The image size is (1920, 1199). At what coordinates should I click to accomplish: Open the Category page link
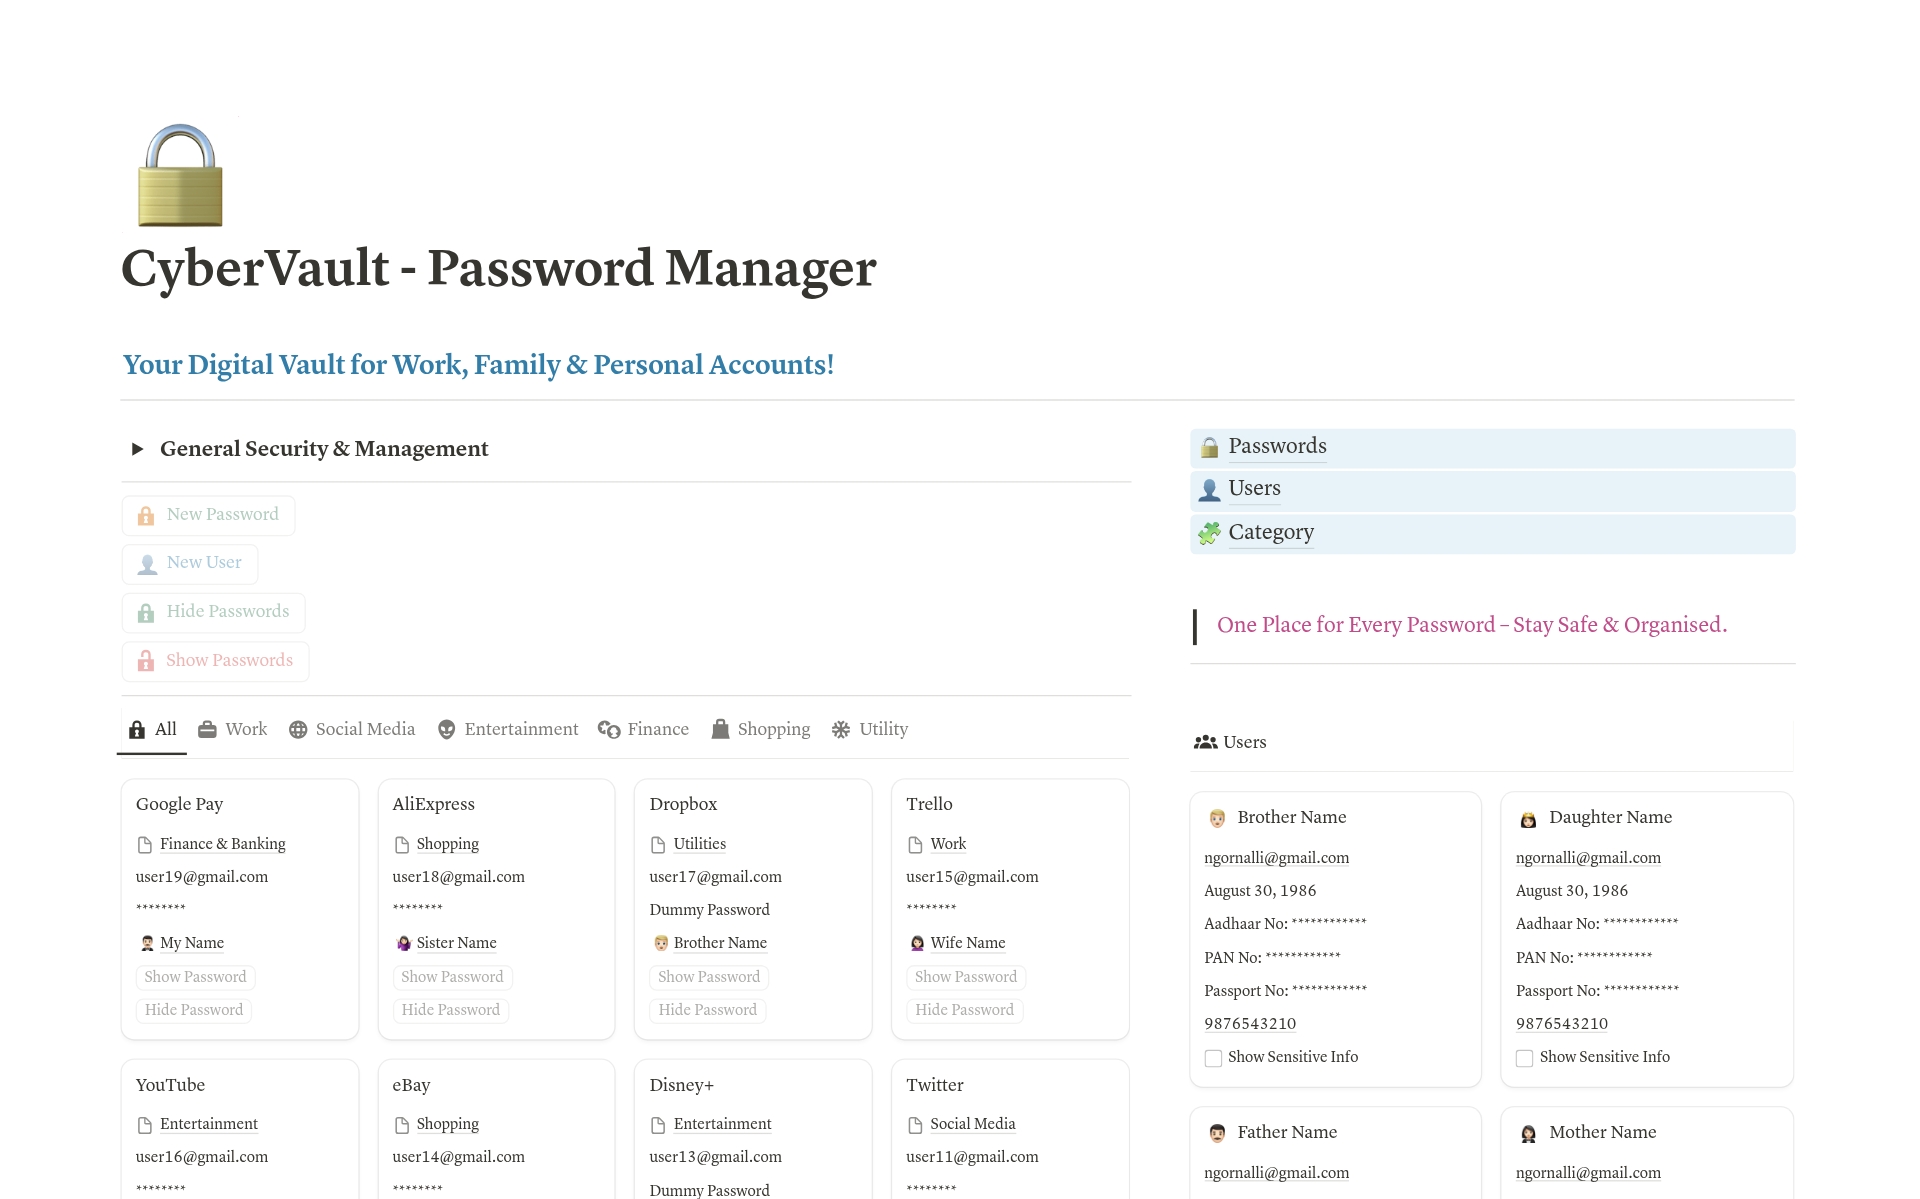1271,532
